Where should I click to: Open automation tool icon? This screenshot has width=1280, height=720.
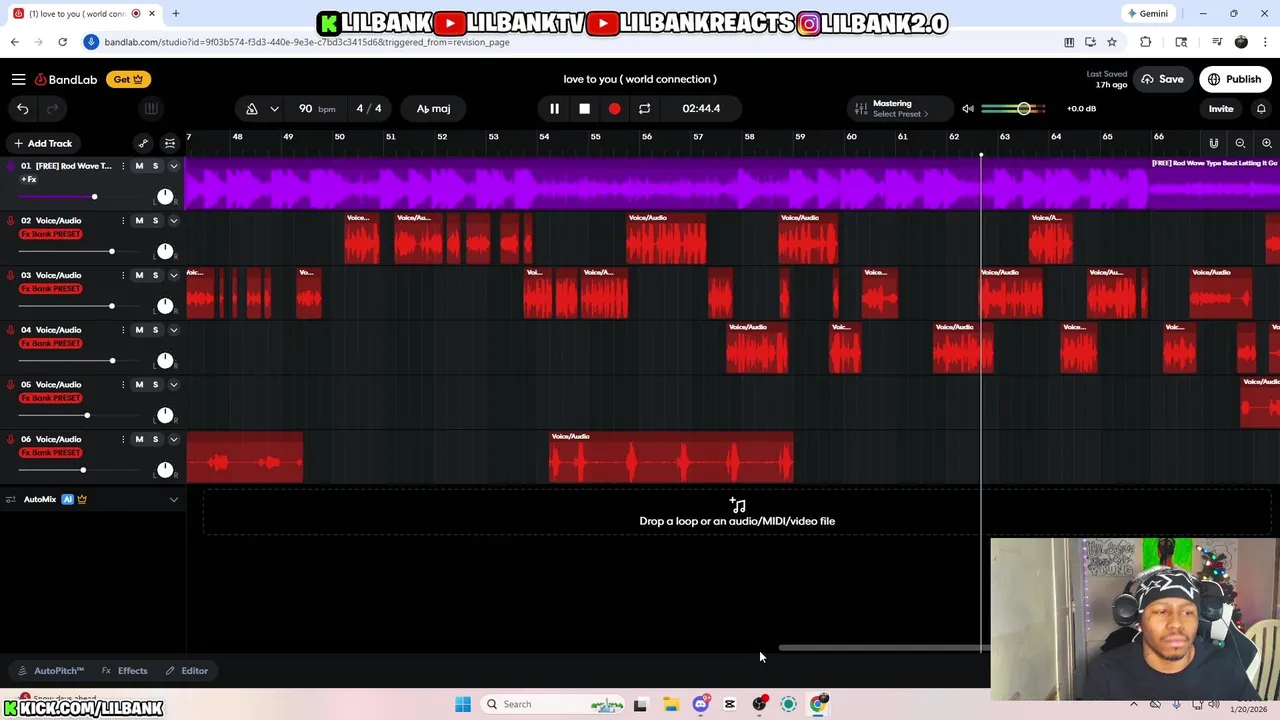click(x=143, y=143)
